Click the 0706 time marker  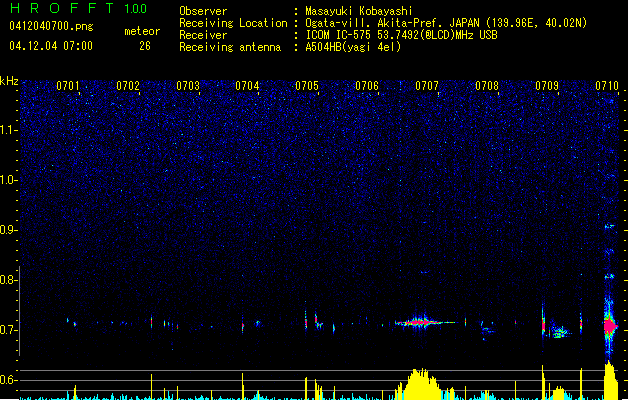(x=367, y=86)
